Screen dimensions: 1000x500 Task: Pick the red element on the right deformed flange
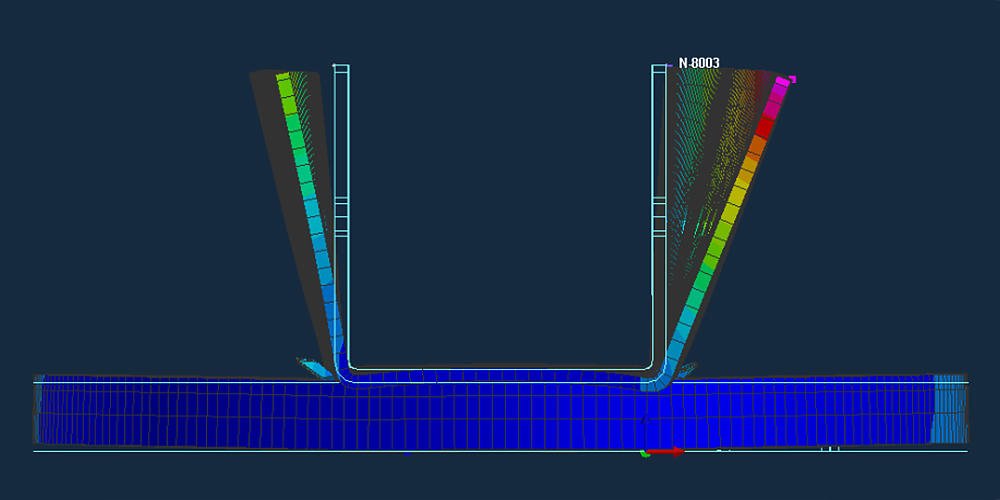766,127
